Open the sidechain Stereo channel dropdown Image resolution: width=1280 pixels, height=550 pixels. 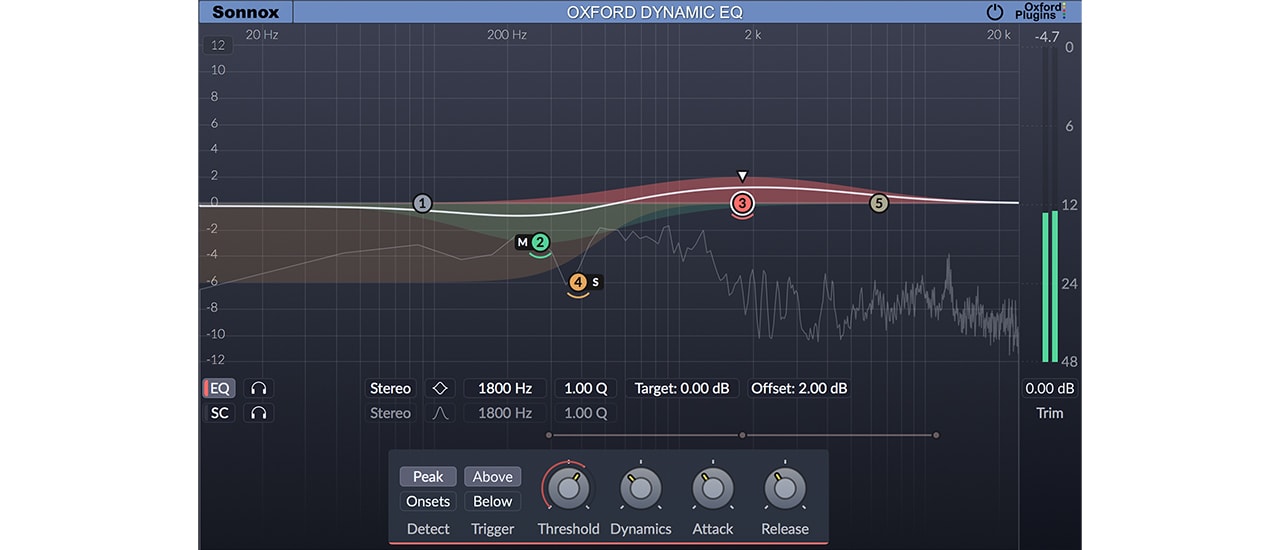point(390,413)
